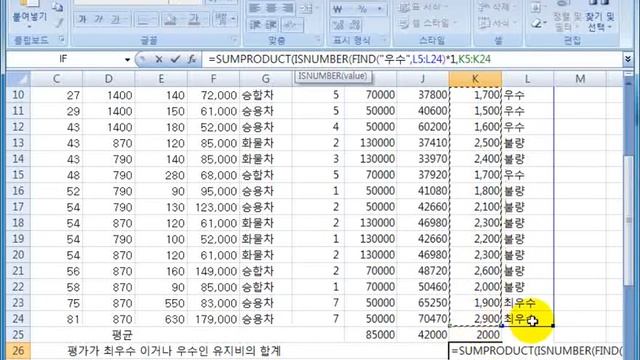The width and height of the screenshot is (640, 360).
Task: Select column F header
Action: 213,79
